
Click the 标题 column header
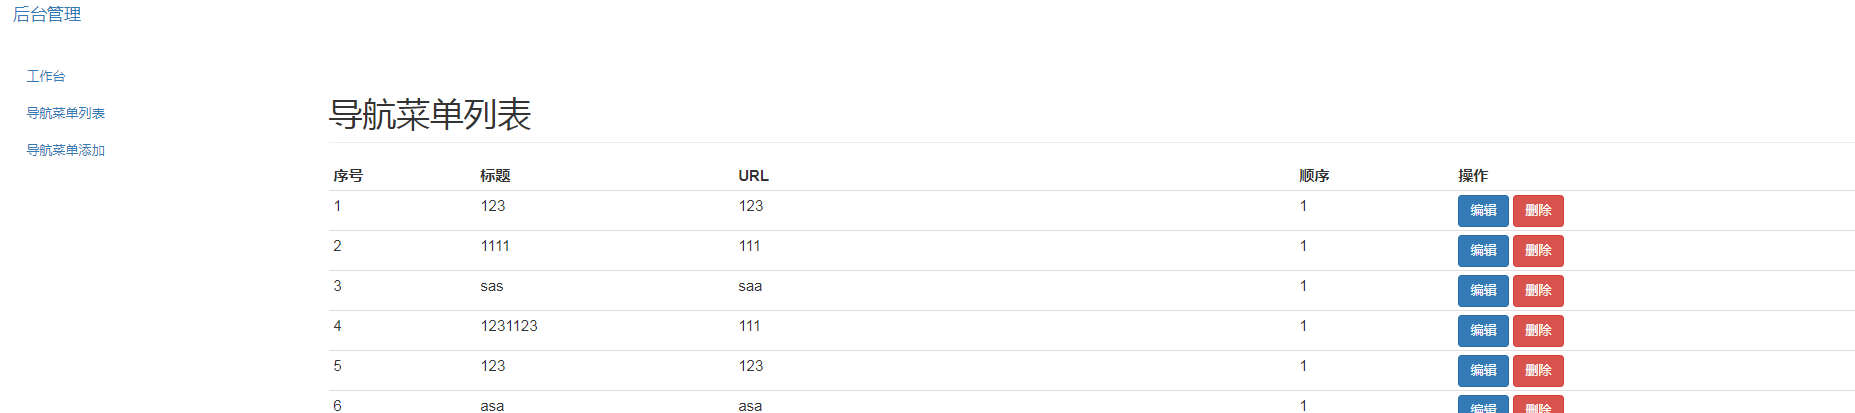495,176
